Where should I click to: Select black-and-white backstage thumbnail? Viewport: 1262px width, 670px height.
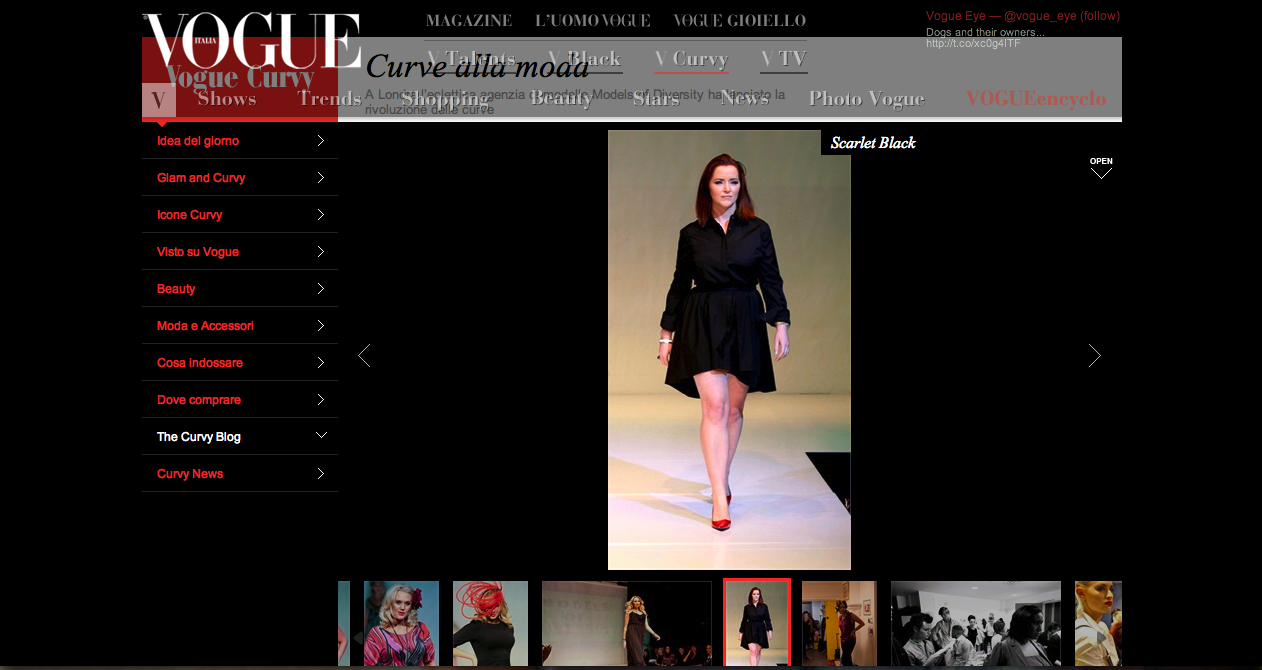pos(976,624)
